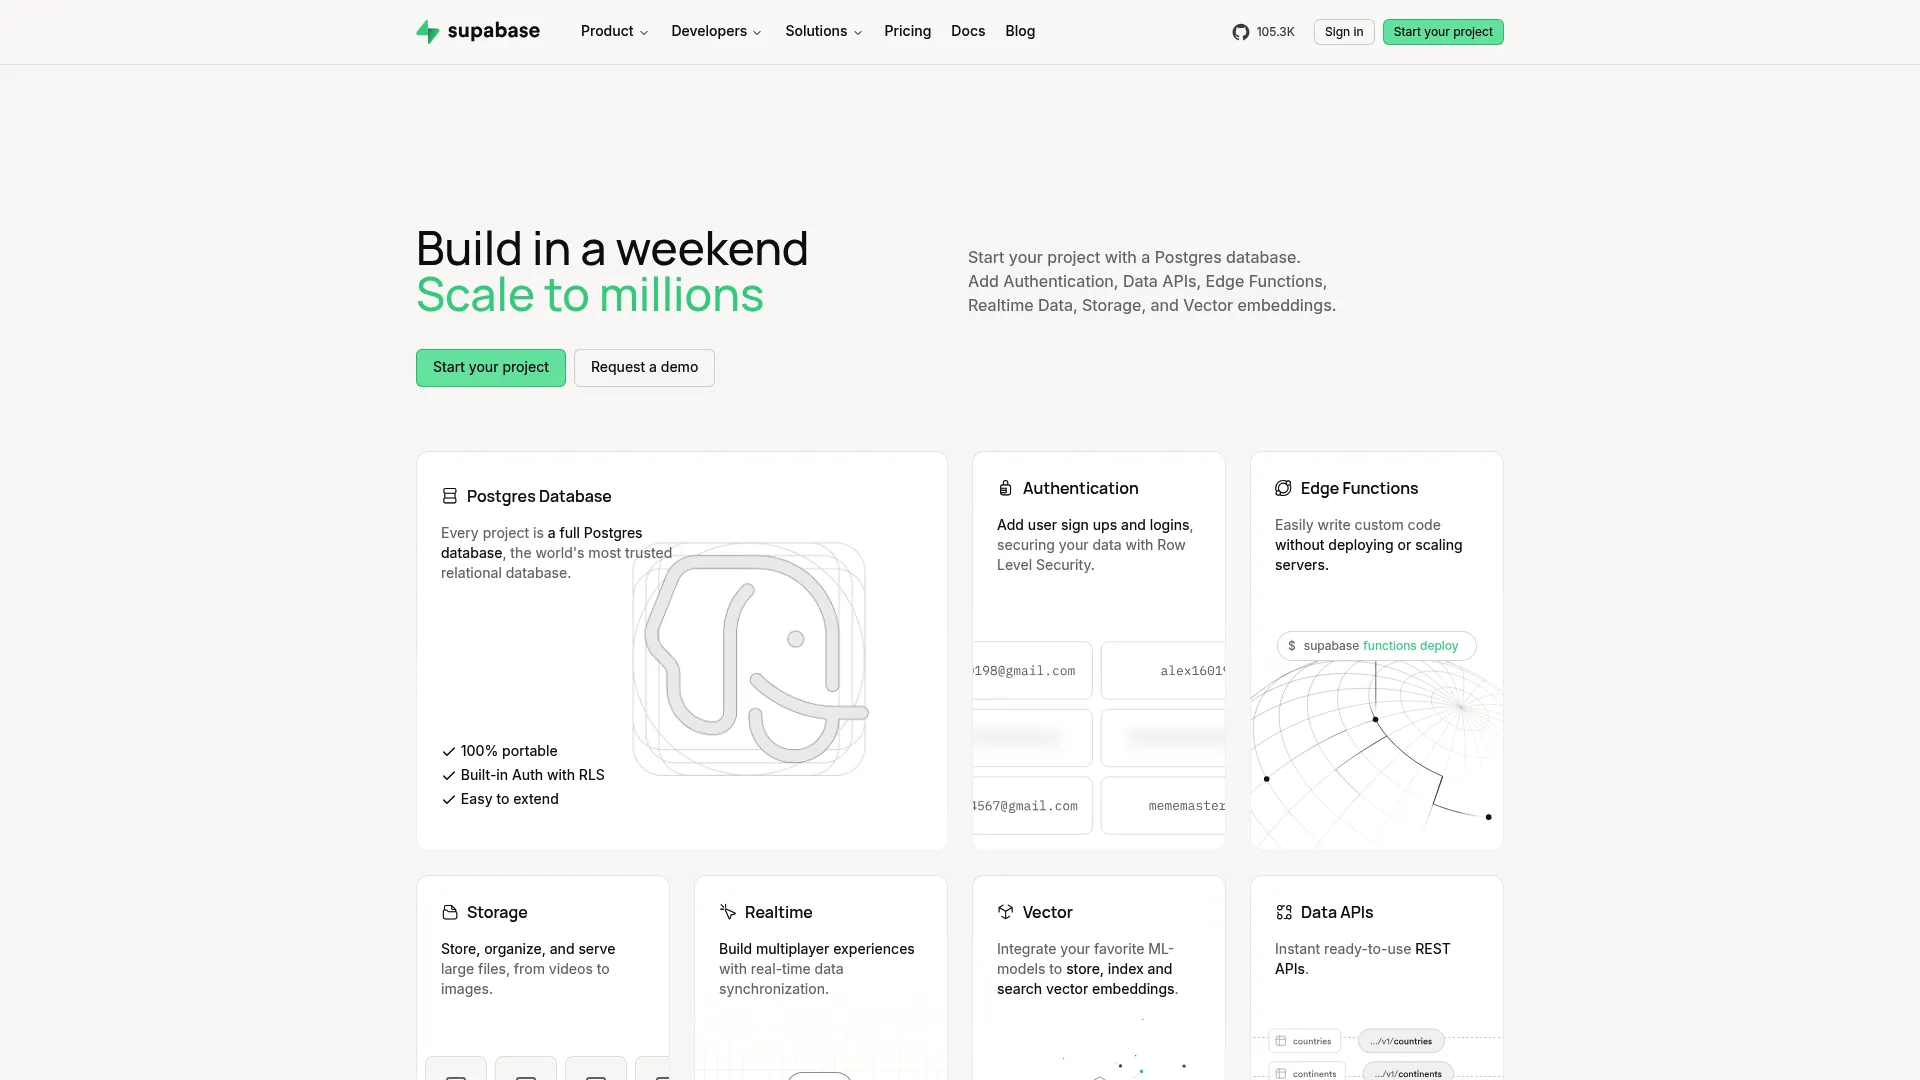The image size is (1920, 1080).
Task: Click the /v1/continents endpoint pill
Action: click(1408, 1073)
